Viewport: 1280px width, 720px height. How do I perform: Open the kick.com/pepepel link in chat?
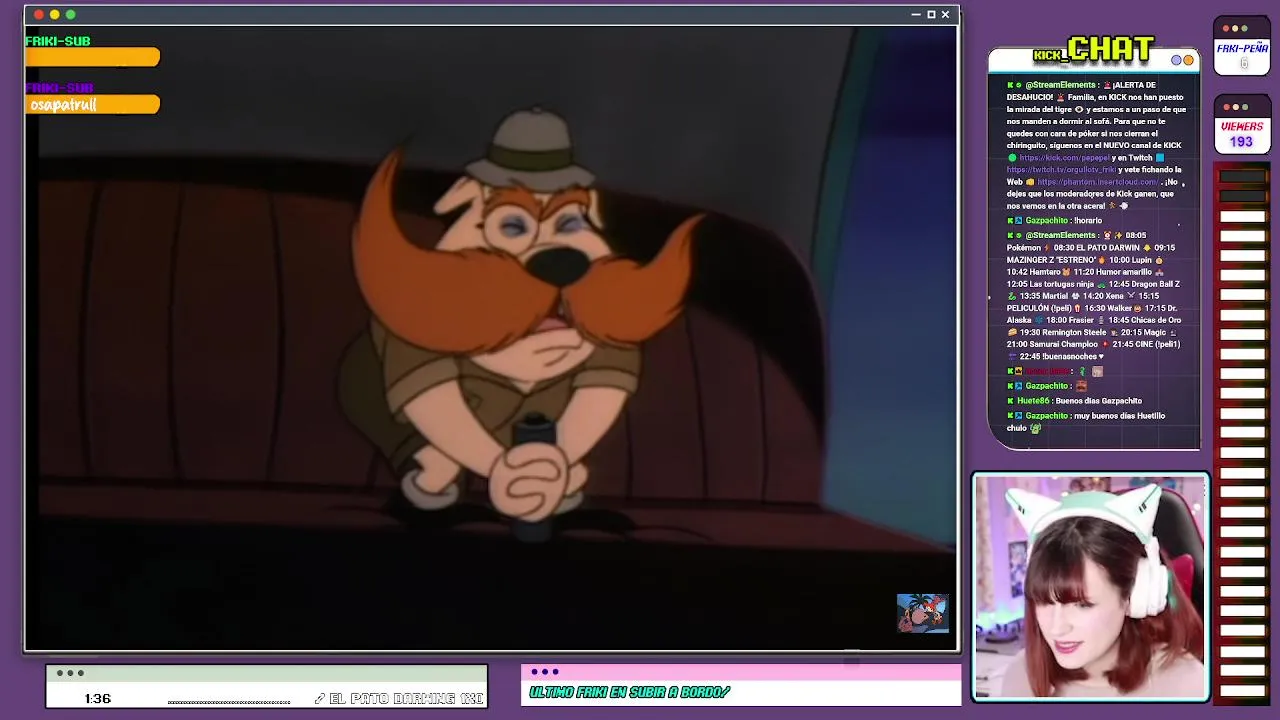[1064, 158]
